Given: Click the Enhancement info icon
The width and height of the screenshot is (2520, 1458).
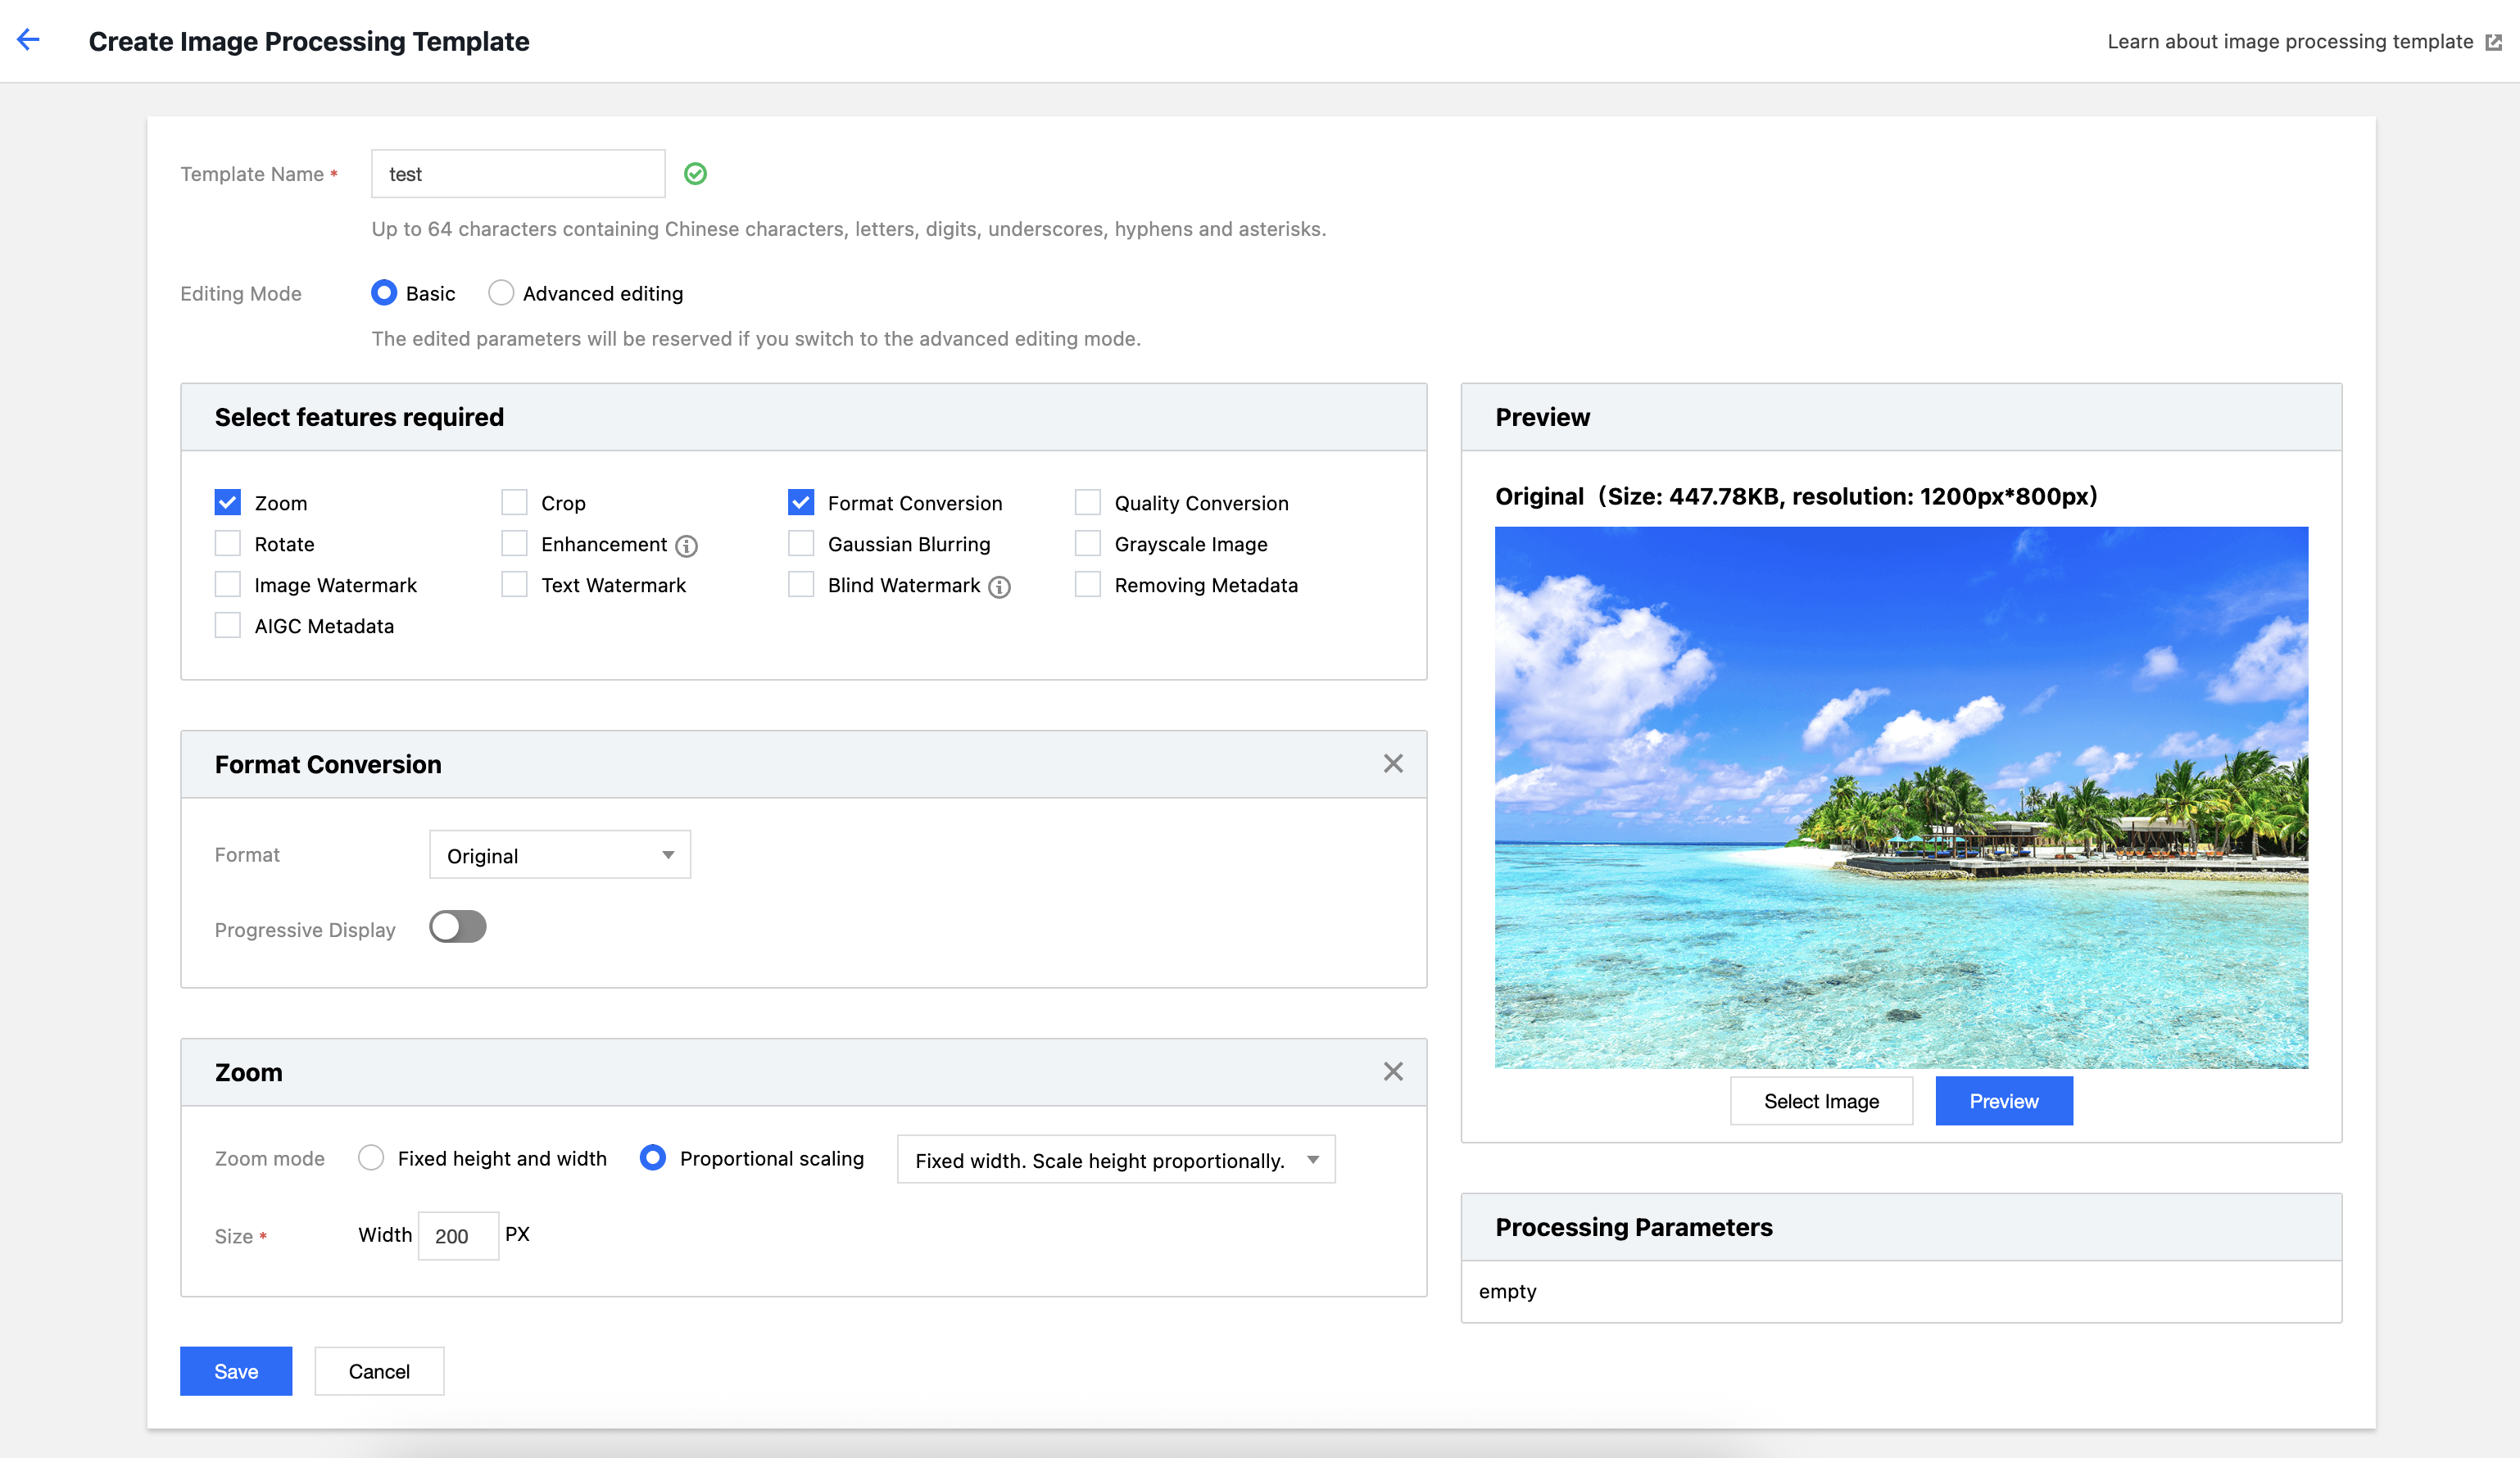Looking at the screenshot, I should [686, 546].
